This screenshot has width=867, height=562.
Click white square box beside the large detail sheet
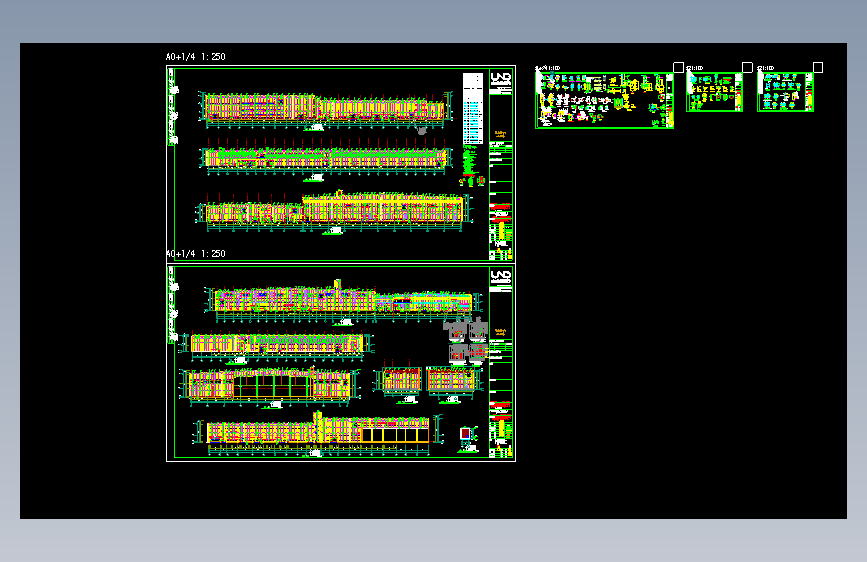(x=678, y=67)
